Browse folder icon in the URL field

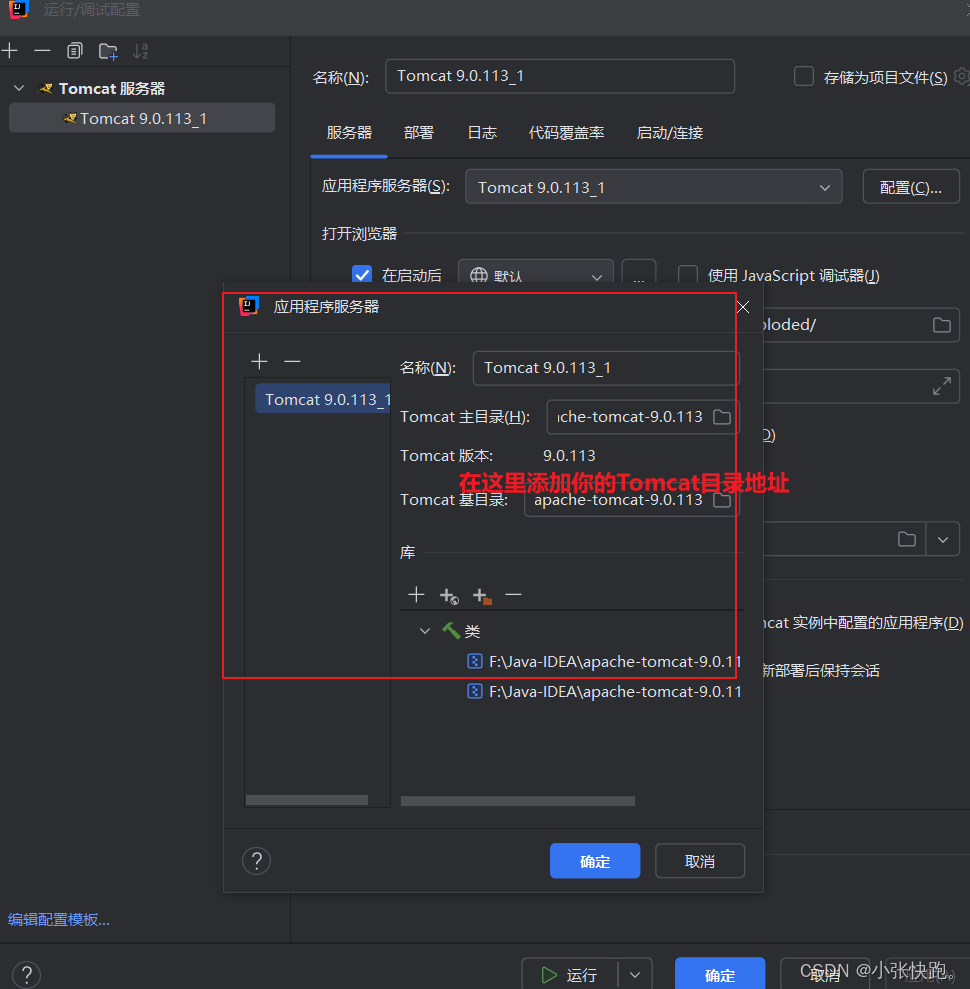(x=942, y=325)
